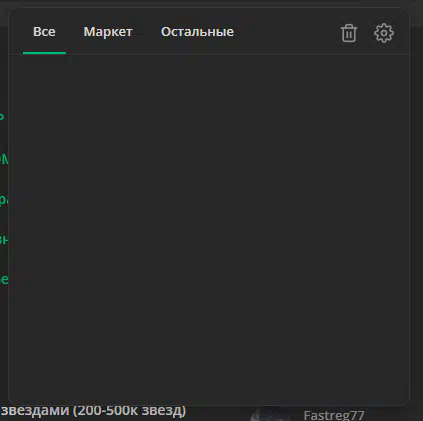Screen dimensions: 423x421
Task: Click the second cut-off green link
Action: pos(4,159)
